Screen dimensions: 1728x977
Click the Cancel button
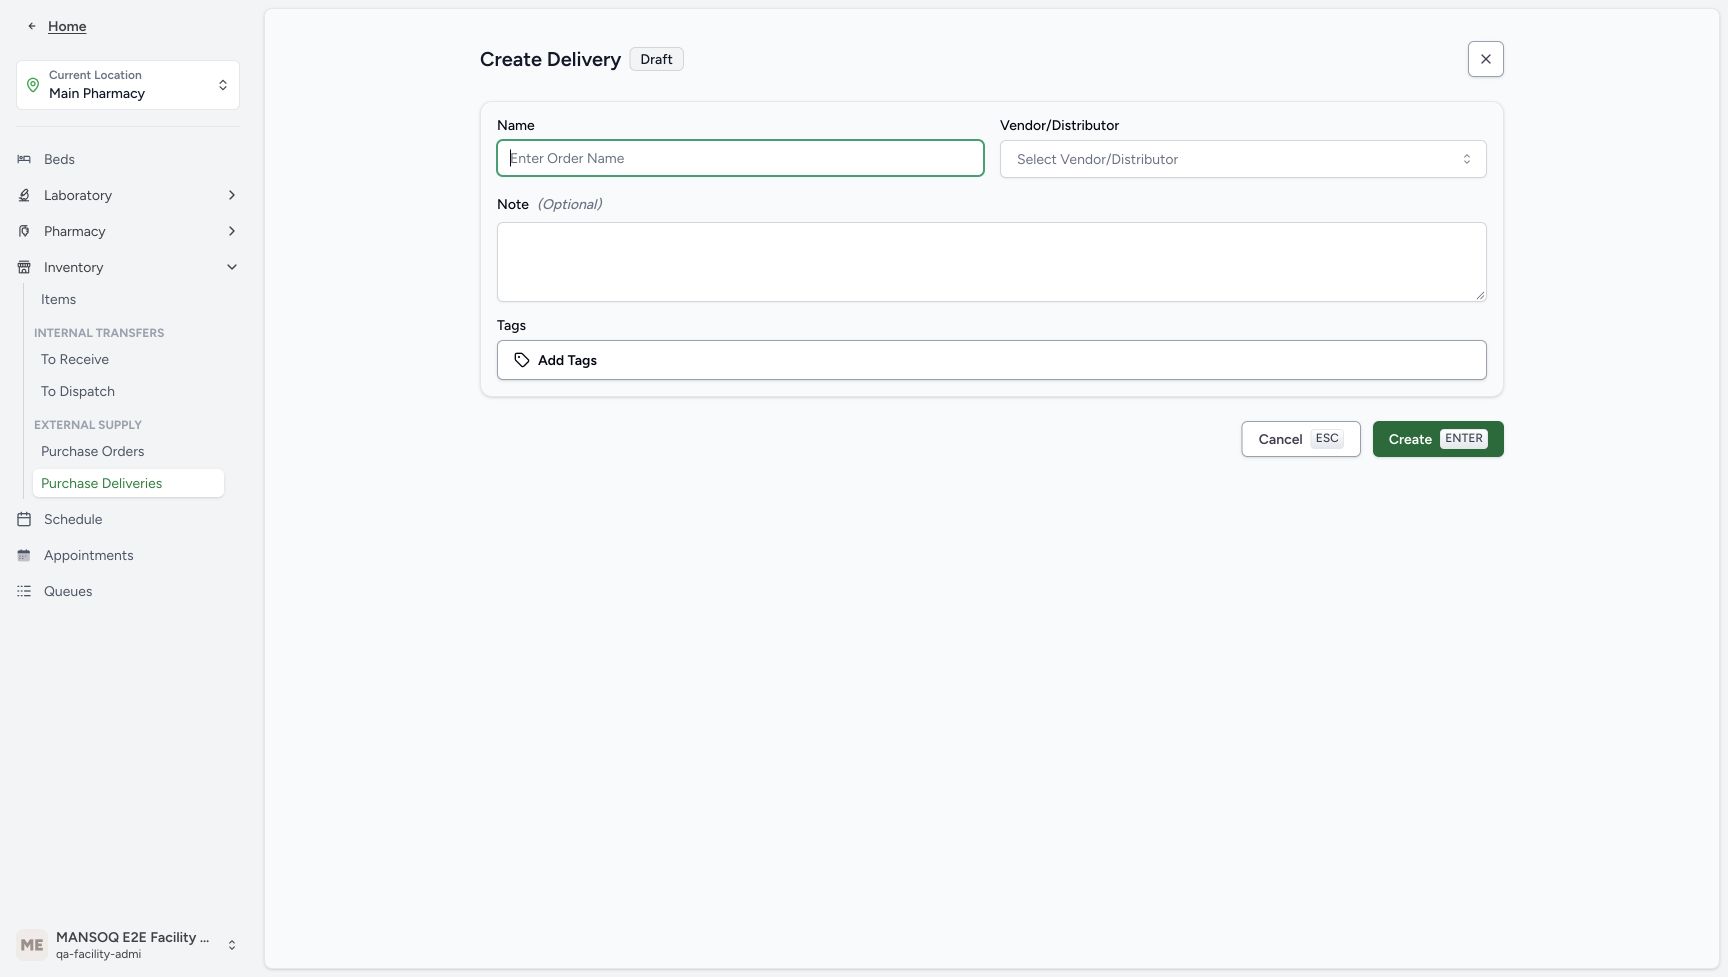pos(1301,439)
